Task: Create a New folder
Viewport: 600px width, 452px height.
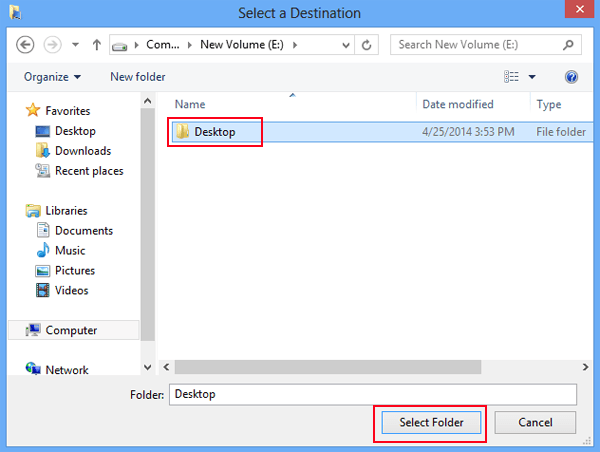Action: [138, 77]
